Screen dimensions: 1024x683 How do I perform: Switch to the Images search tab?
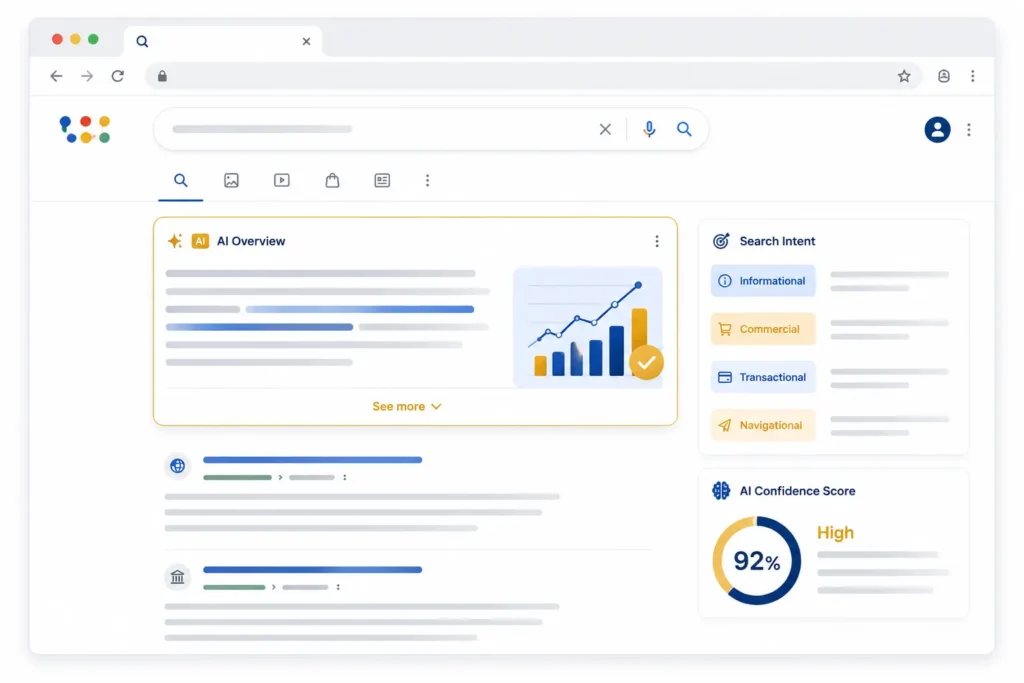[231, 180]
